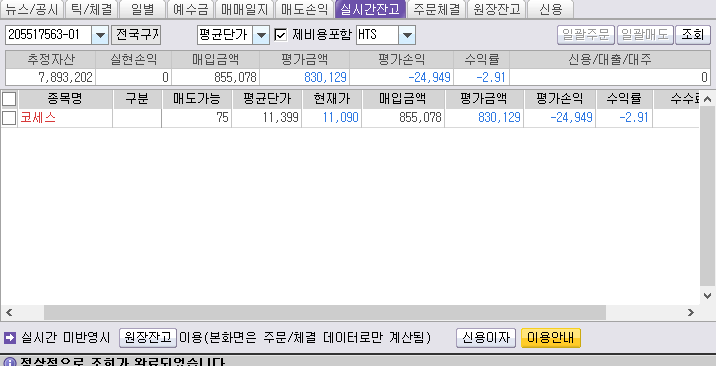Click the 수익률 column header in the holdings table
Screen dimensions: 716x366
624,99
